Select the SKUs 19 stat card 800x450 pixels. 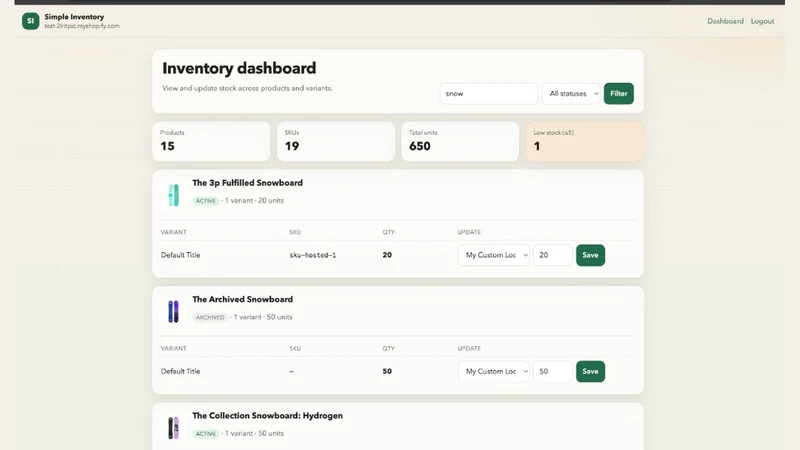click(x=336, y=141)
